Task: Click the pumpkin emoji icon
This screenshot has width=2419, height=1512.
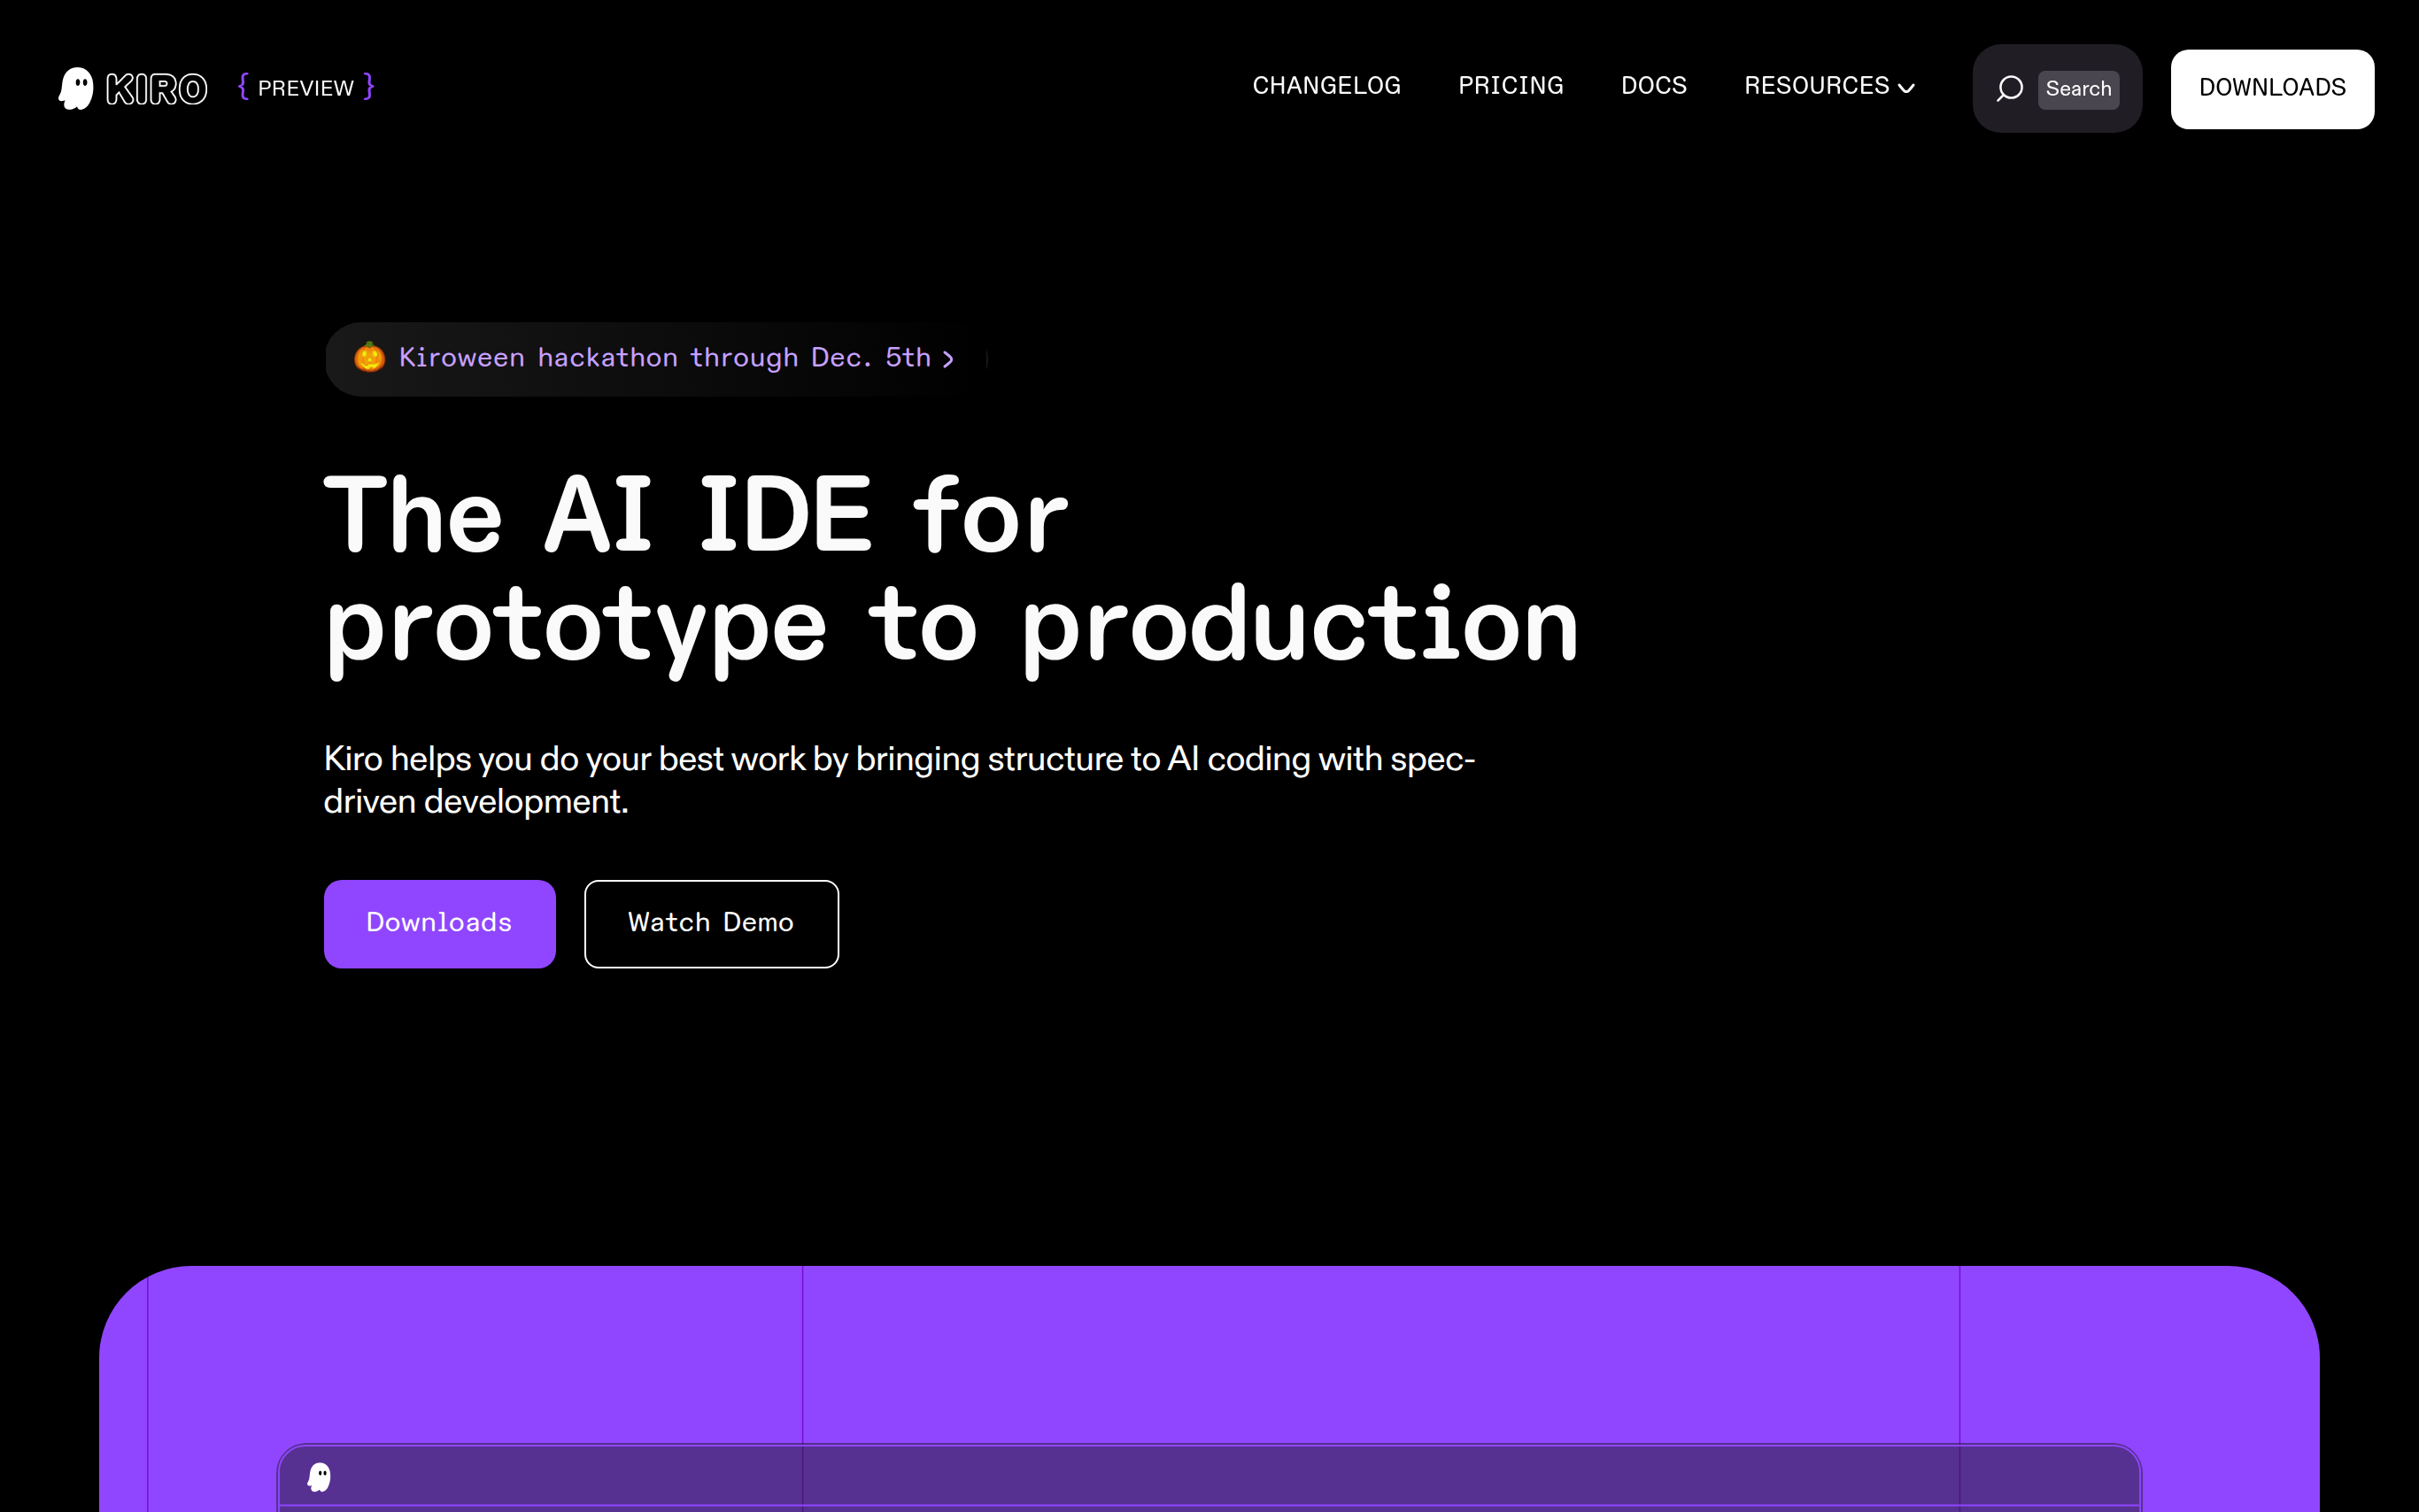Action: point(370,358)
